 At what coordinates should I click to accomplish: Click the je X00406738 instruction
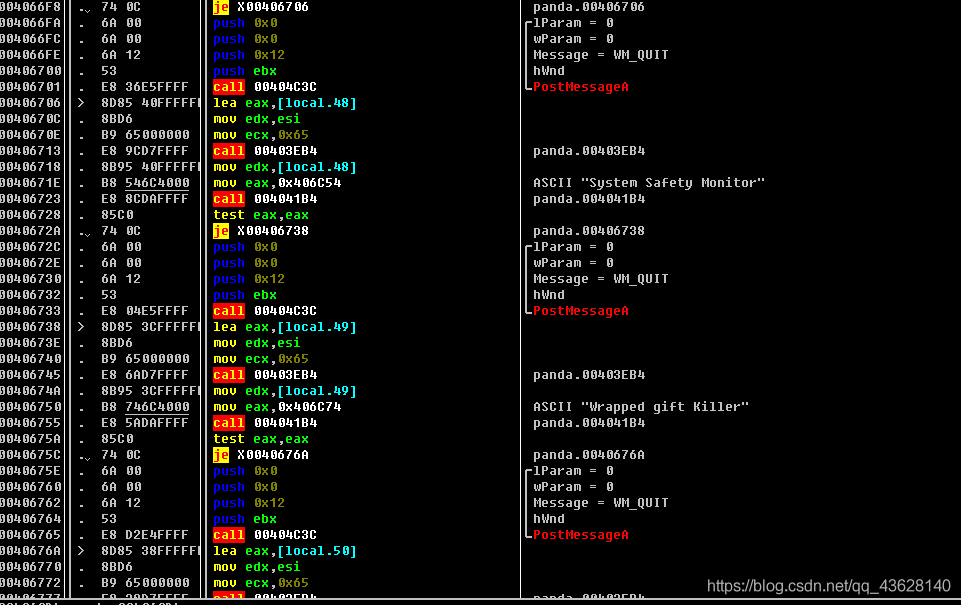[261, 231]
